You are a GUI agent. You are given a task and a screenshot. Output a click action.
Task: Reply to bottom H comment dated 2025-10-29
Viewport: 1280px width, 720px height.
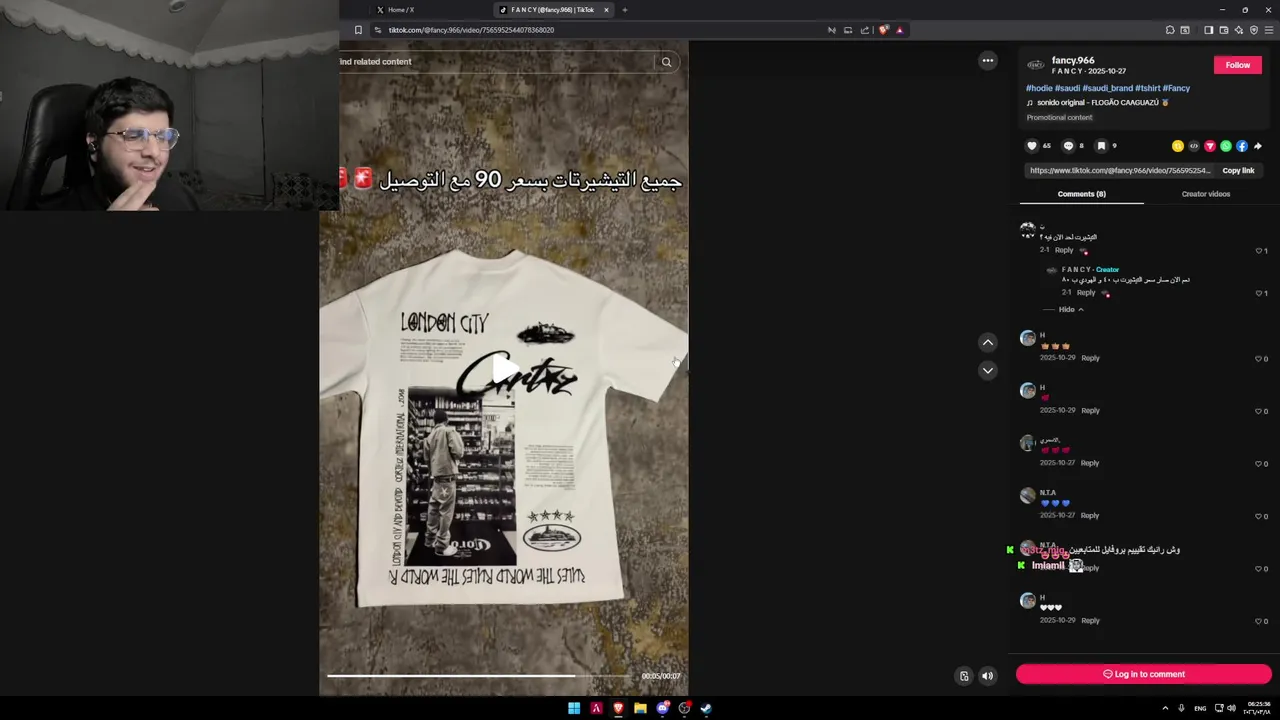[x=1090, y=621]
